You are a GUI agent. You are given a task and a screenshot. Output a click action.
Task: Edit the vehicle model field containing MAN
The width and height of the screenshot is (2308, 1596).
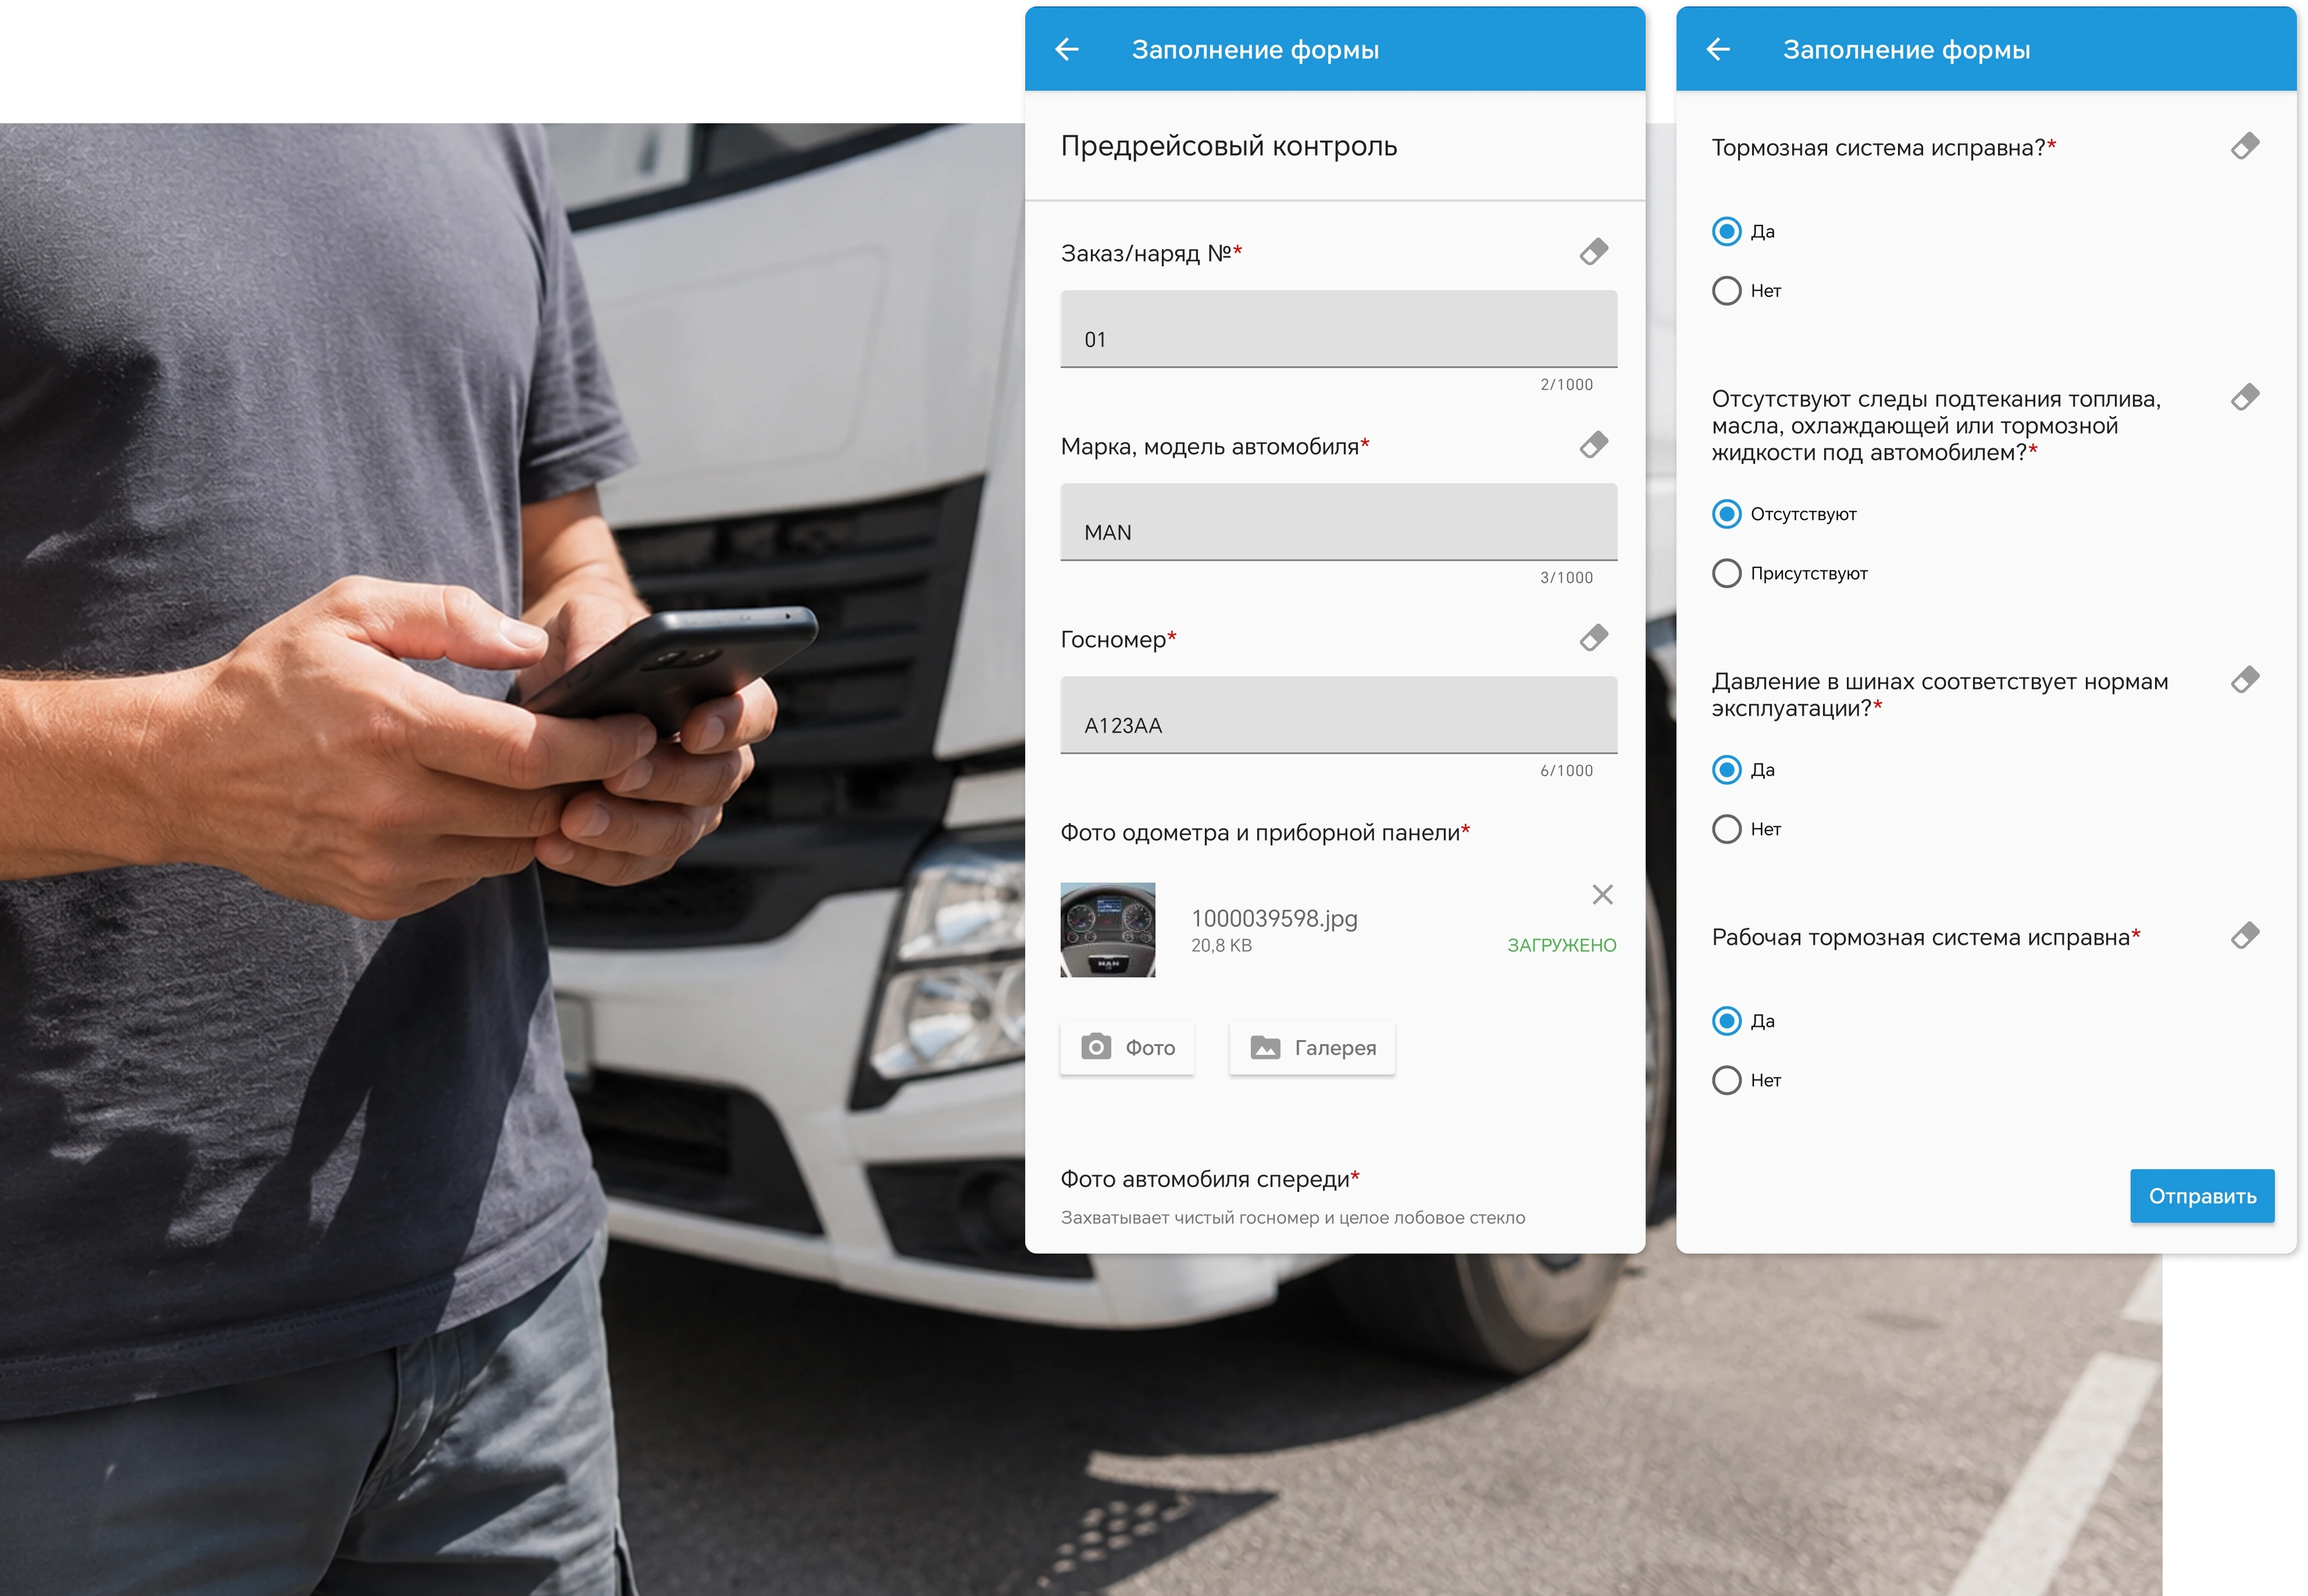click(1339, 522)
